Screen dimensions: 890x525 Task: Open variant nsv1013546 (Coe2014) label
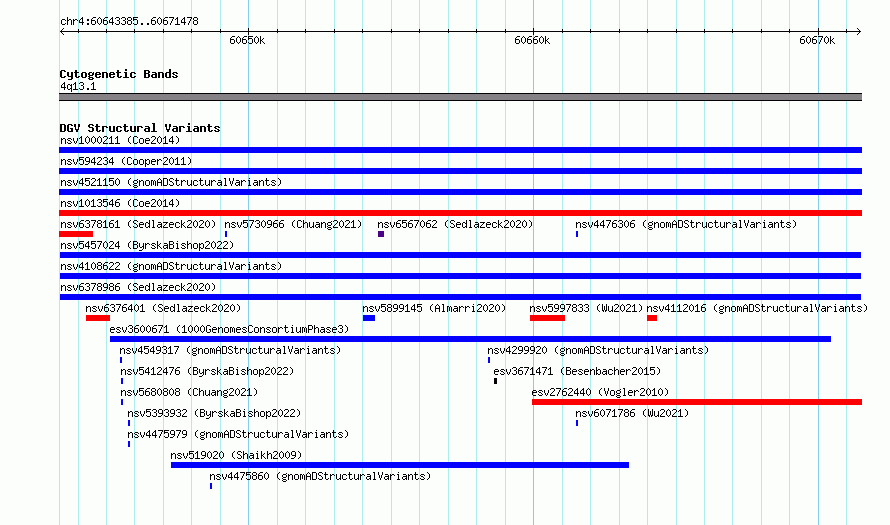[x=120, y=203]
